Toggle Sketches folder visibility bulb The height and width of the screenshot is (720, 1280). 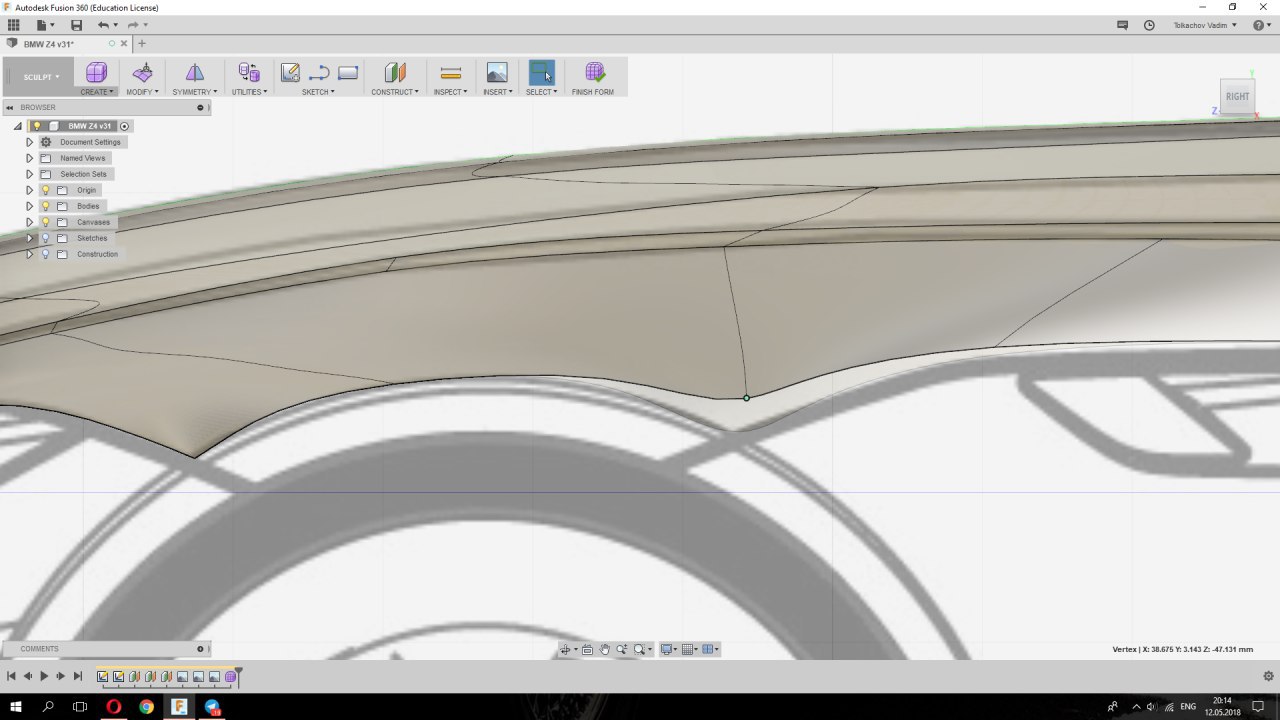45,238
